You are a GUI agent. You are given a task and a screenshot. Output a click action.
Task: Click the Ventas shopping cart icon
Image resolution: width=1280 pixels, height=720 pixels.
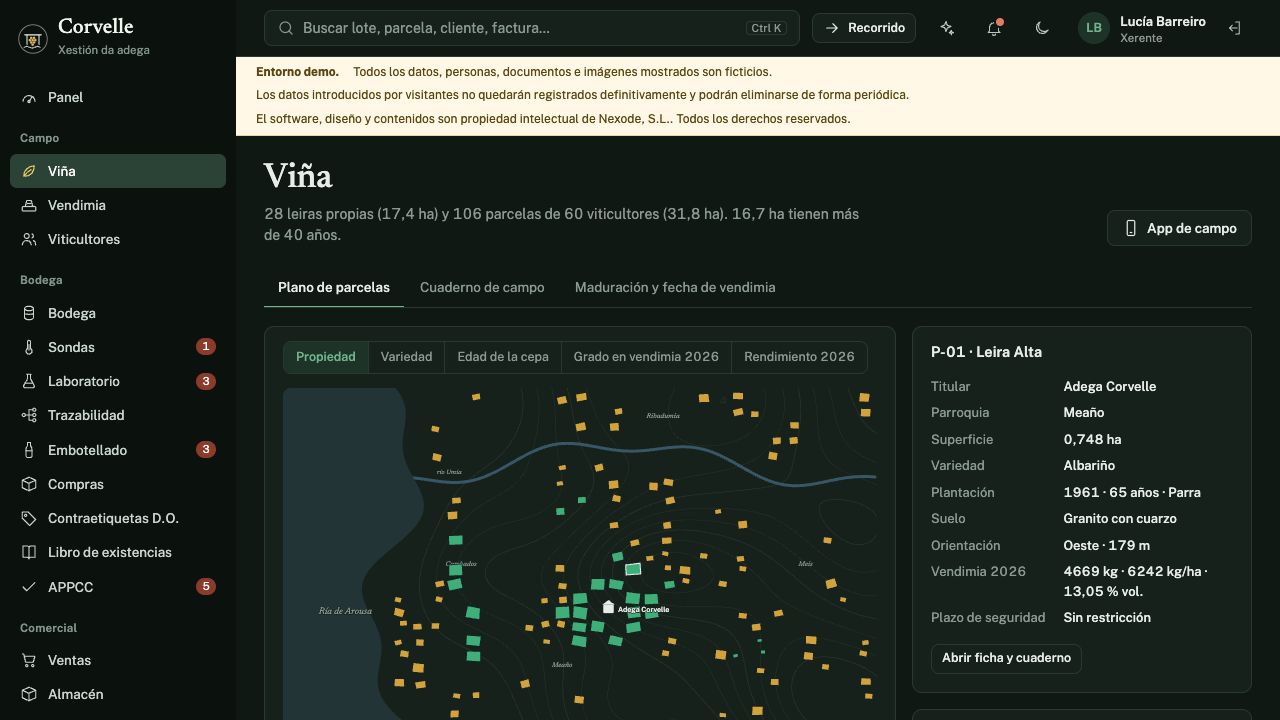[x=29, y=661]
